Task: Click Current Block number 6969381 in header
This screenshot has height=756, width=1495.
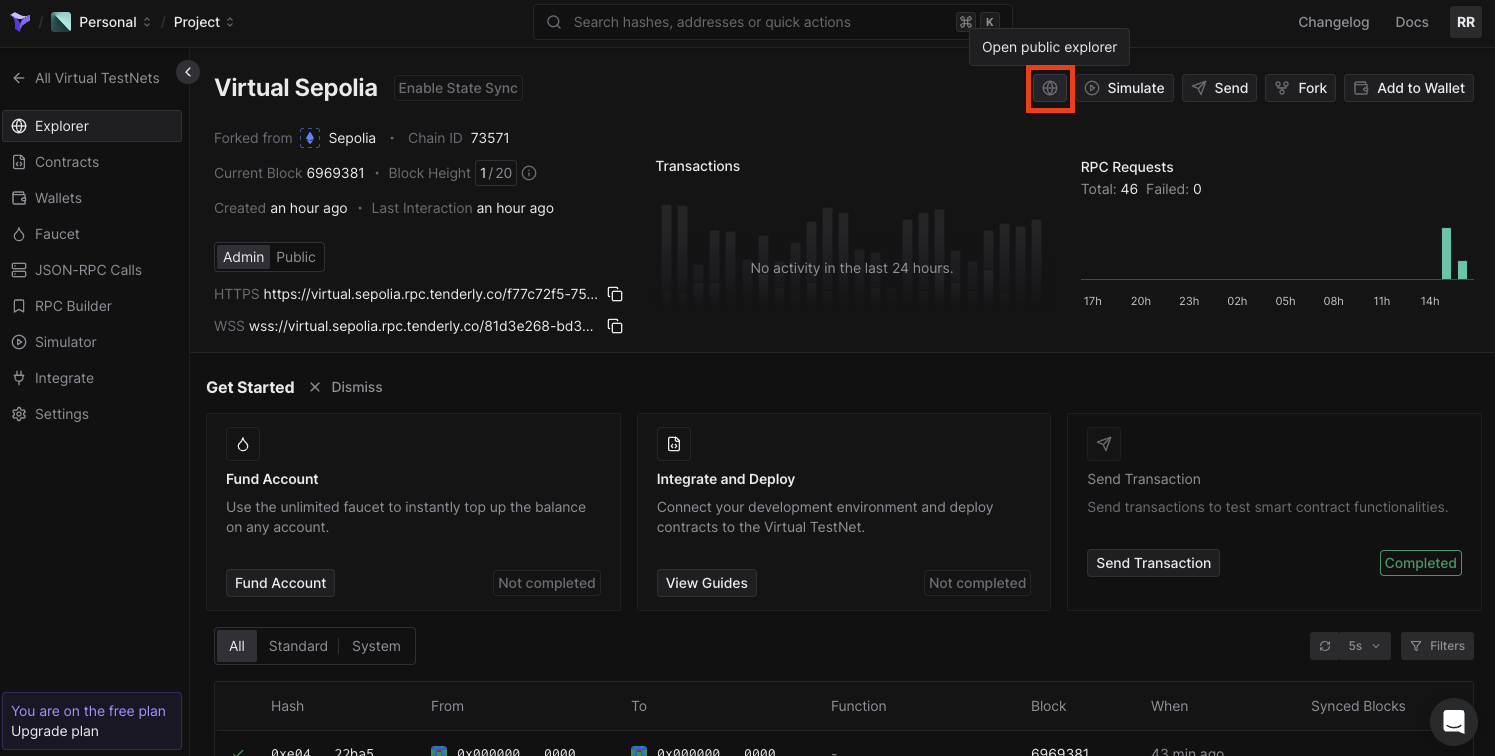Action: [x=336, y=173]
